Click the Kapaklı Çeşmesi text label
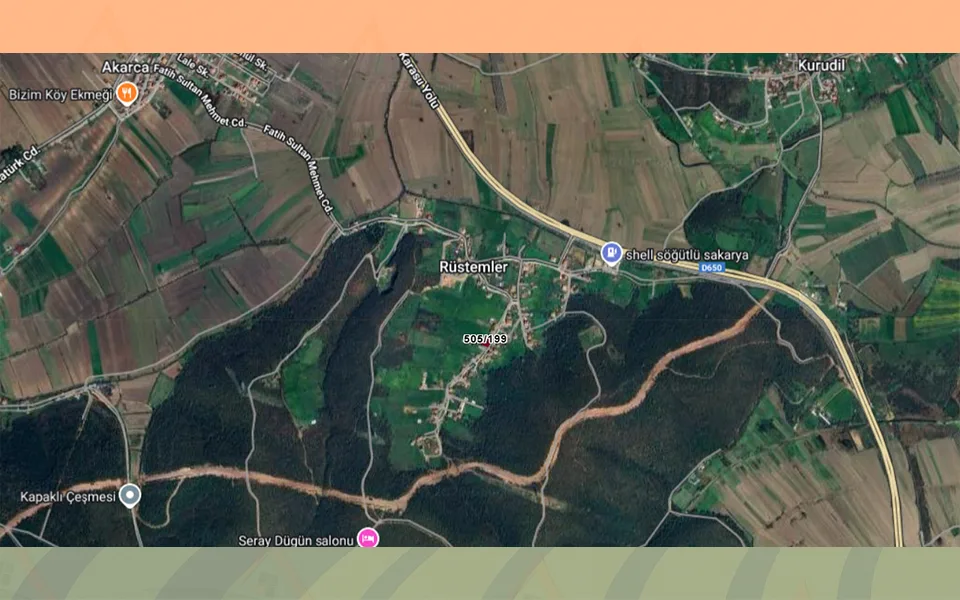Screen dimensions: 960x600 68,497
